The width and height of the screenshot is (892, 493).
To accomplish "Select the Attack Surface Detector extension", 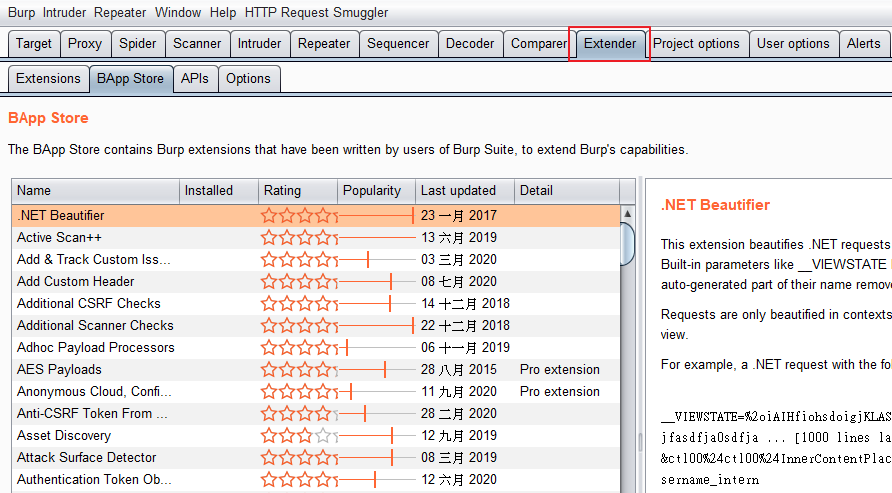I will coord(316,458).
